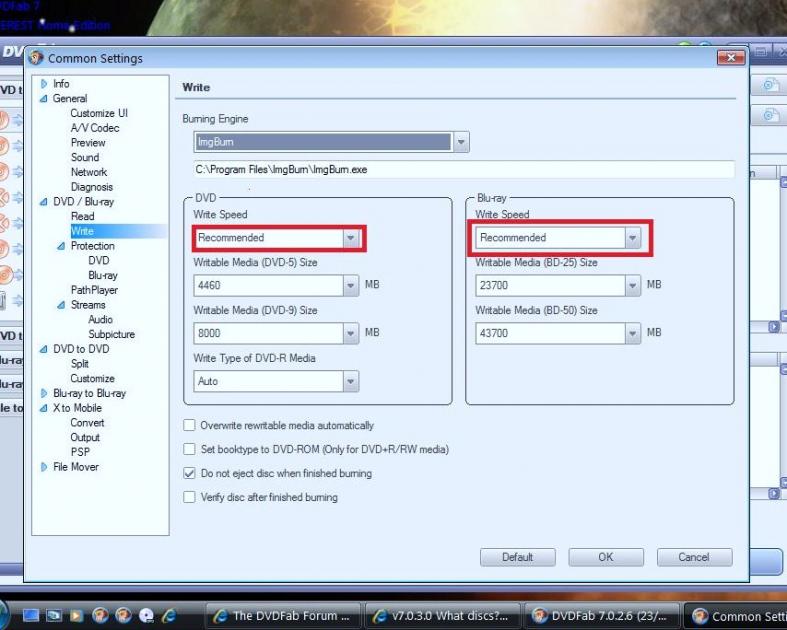Open the Network settings page

[89, 172]
